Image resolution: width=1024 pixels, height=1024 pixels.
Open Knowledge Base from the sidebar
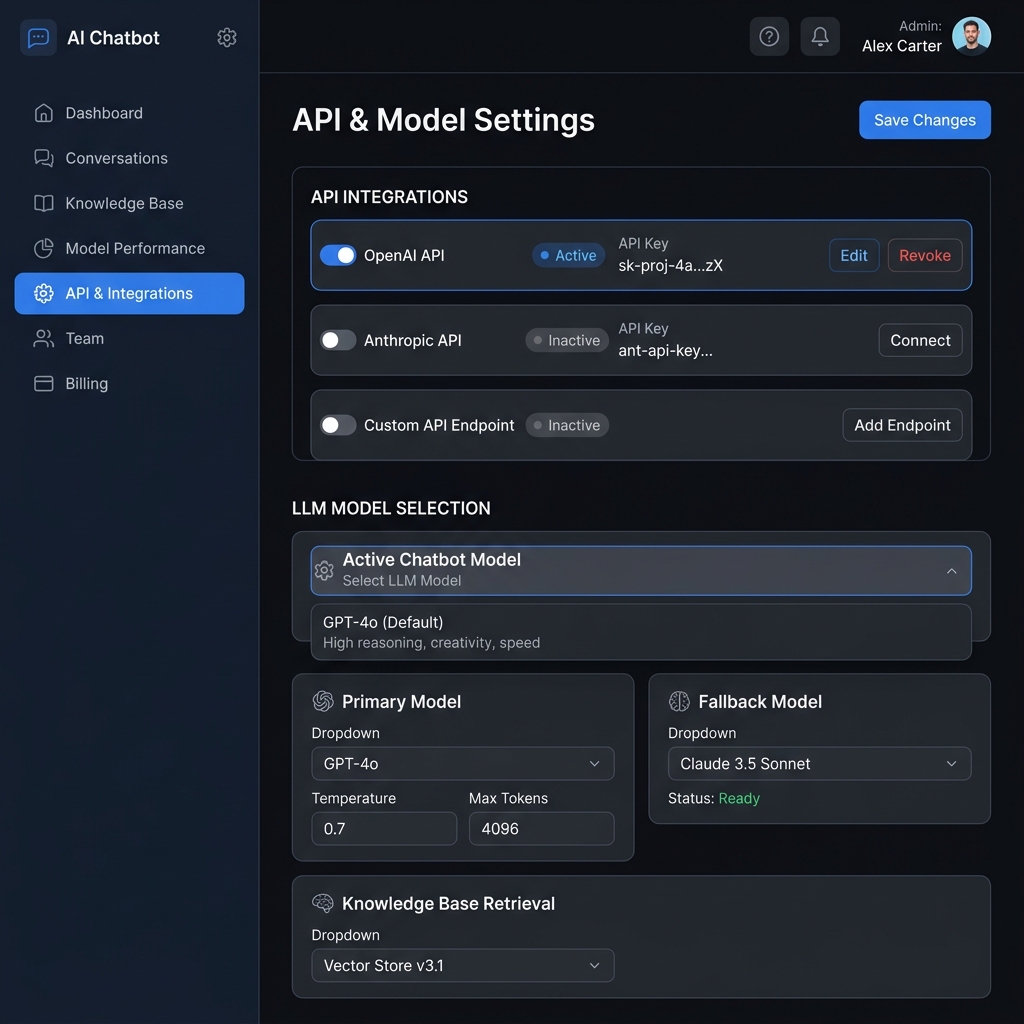point(129,203)
